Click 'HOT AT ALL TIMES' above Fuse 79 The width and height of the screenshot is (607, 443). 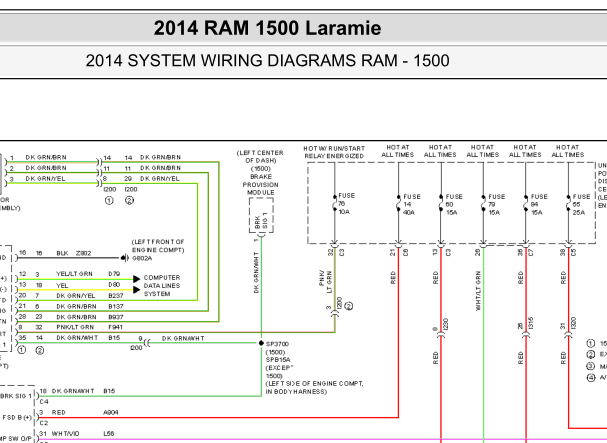point(482,151)
